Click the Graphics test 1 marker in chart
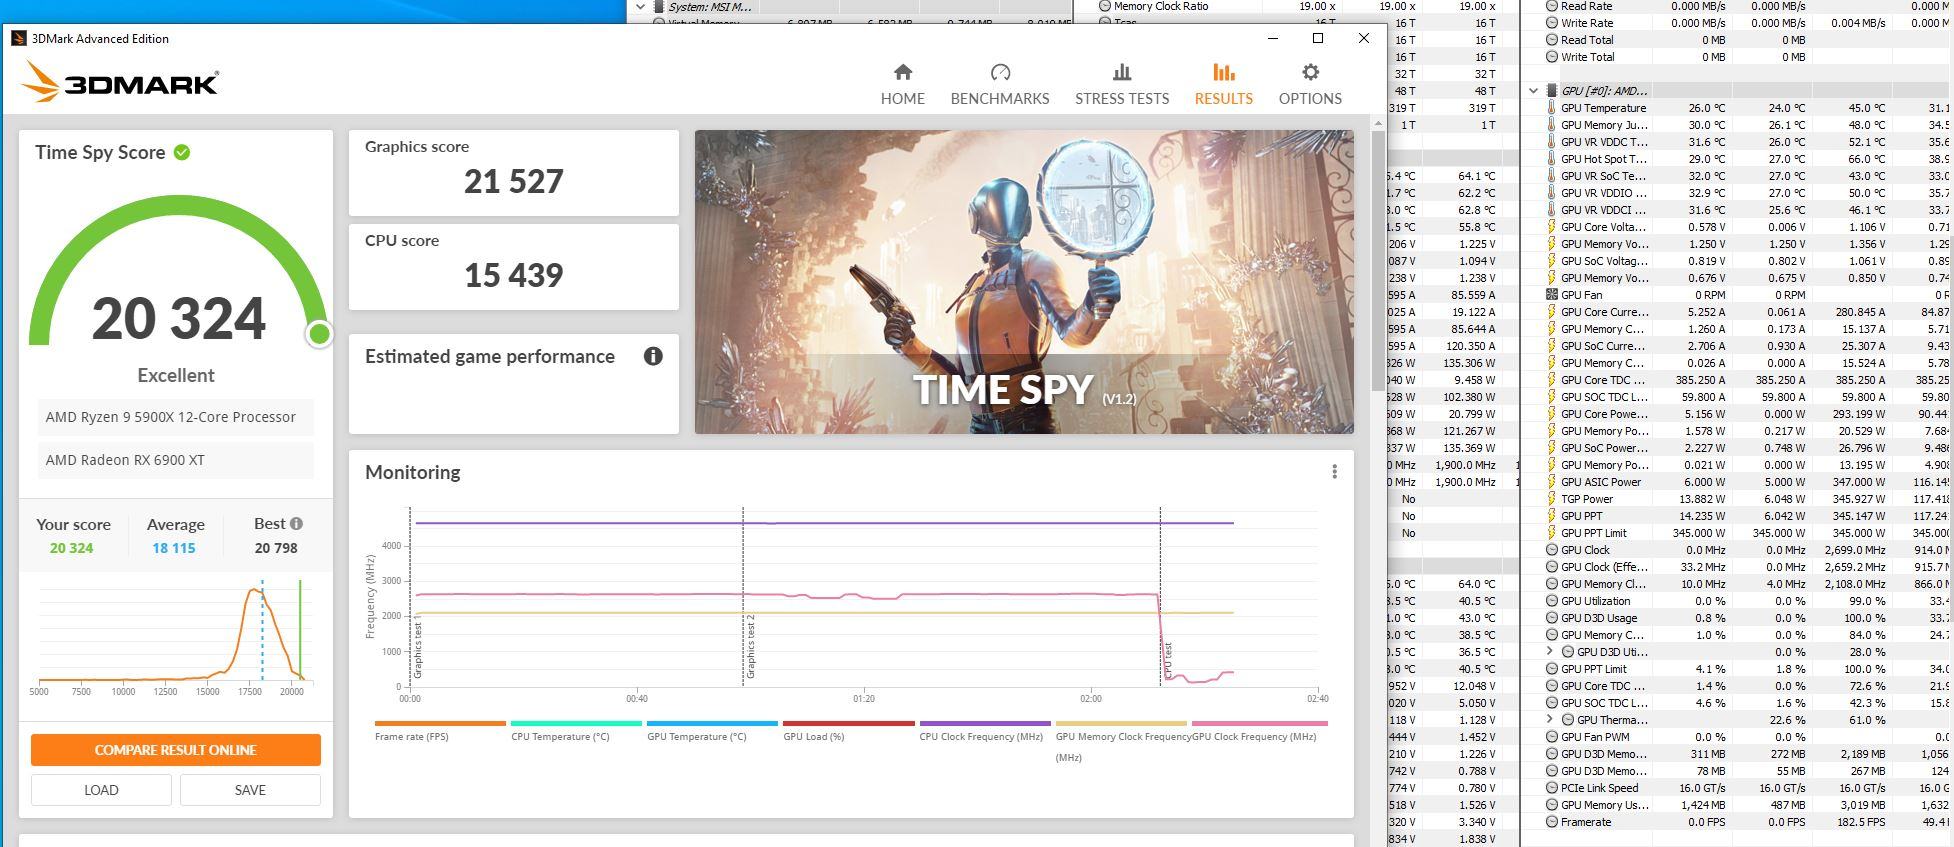1954x847 pixels. (417, 648)
